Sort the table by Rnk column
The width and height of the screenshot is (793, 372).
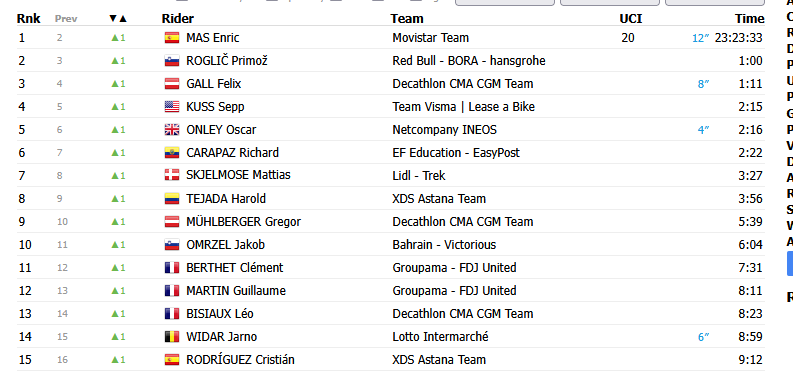click(29, 19)
